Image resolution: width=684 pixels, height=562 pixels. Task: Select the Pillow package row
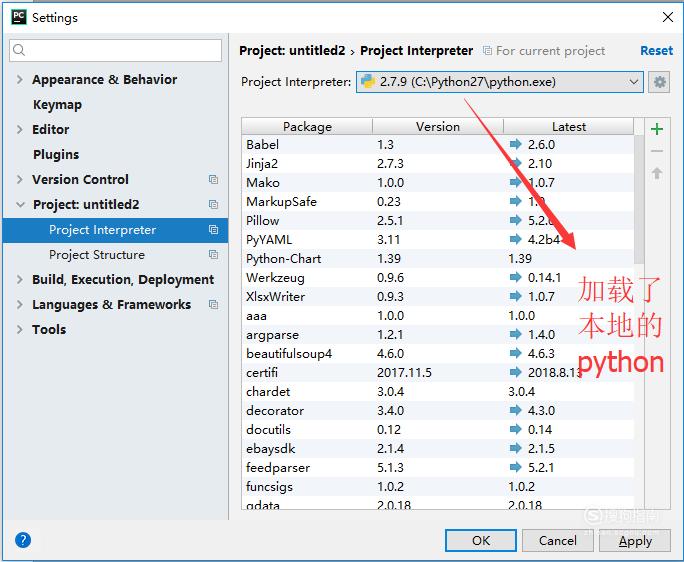tap(438, 220)
